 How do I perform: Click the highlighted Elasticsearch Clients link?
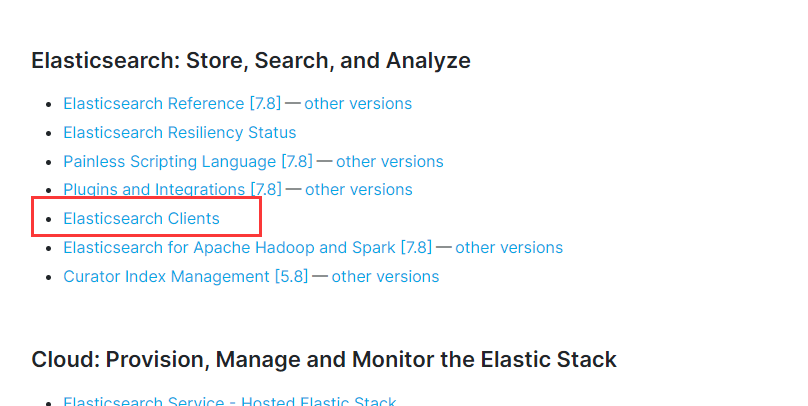pyautogui.click(x=141, y=218)
